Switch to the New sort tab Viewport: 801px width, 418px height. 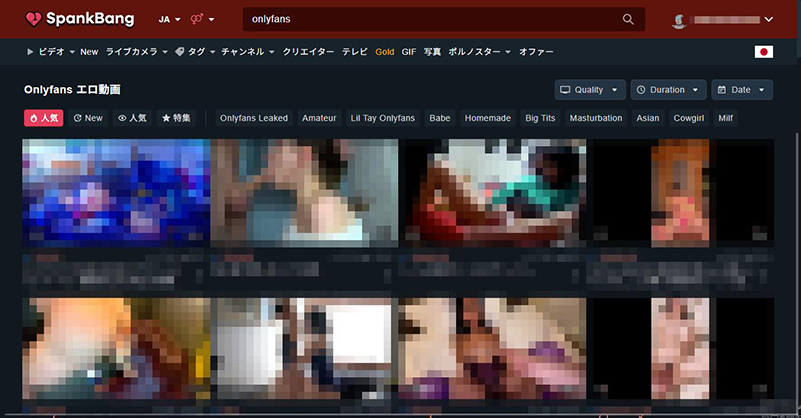(x=88, y=118)
